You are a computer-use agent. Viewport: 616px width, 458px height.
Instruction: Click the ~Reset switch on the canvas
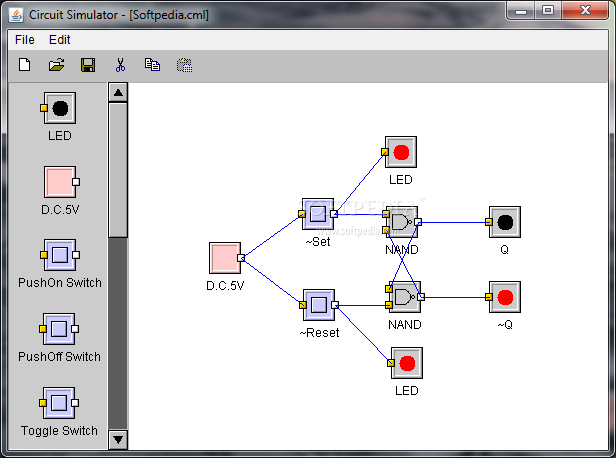pyautogui.click(x=319, y=305)
